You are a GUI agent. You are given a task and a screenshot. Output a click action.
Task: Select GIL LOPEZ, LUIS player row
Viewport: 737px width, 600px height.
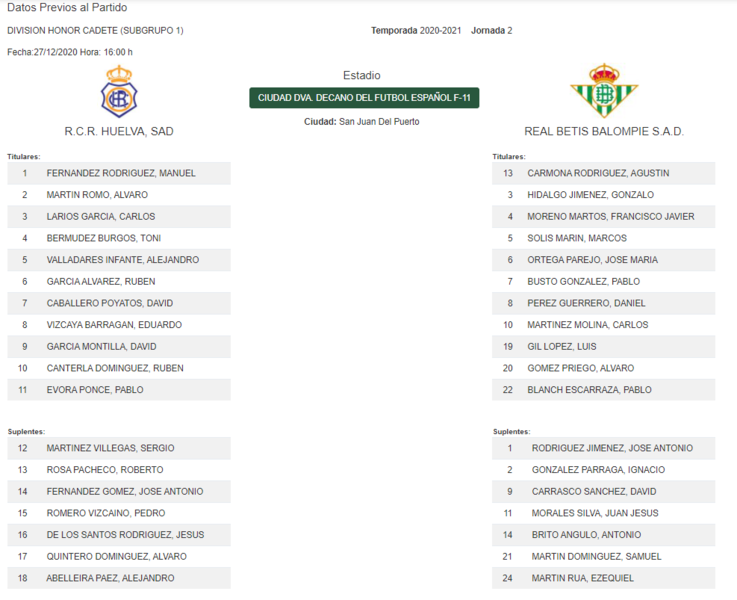pyautogui.click(x=604, y=347)
